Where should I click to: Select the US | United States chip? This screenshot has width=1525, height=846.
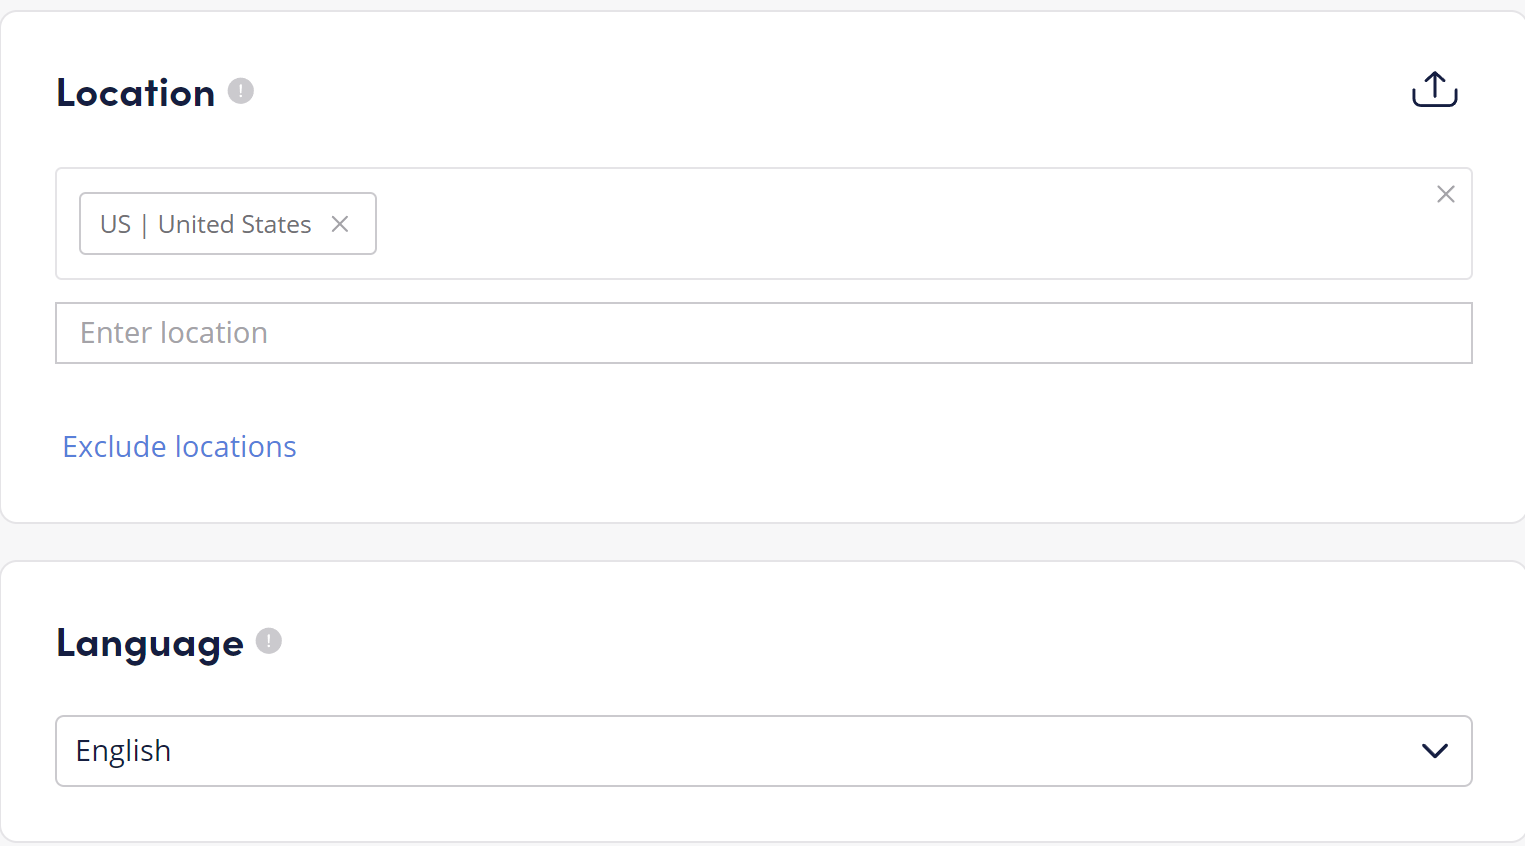tap(228, 224)
